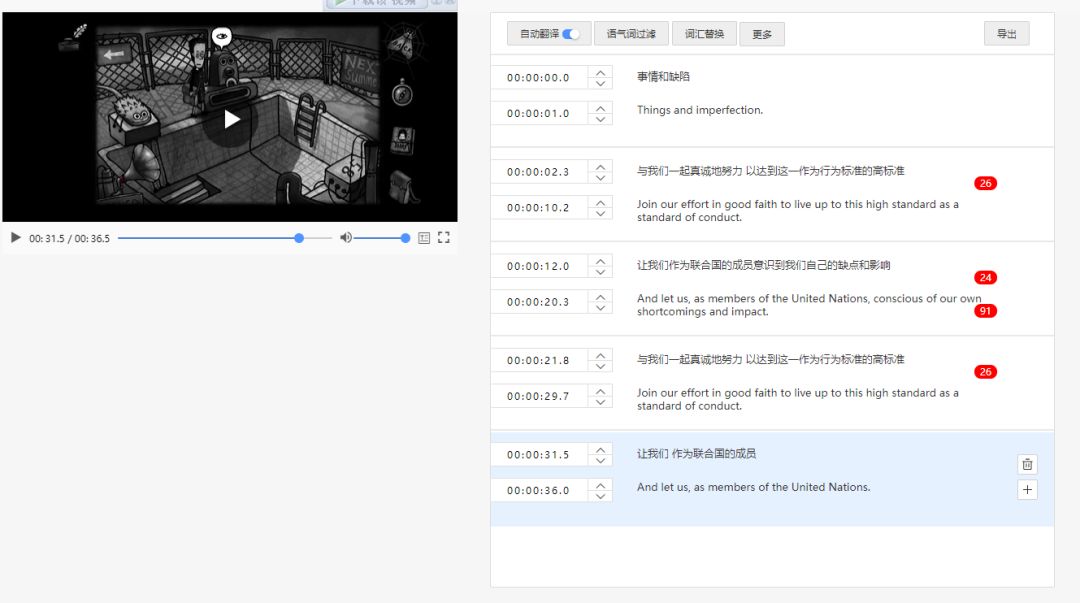Decrease the 00:00:02.3 time
Viewport: 1080px width, 603px height.
601,178
